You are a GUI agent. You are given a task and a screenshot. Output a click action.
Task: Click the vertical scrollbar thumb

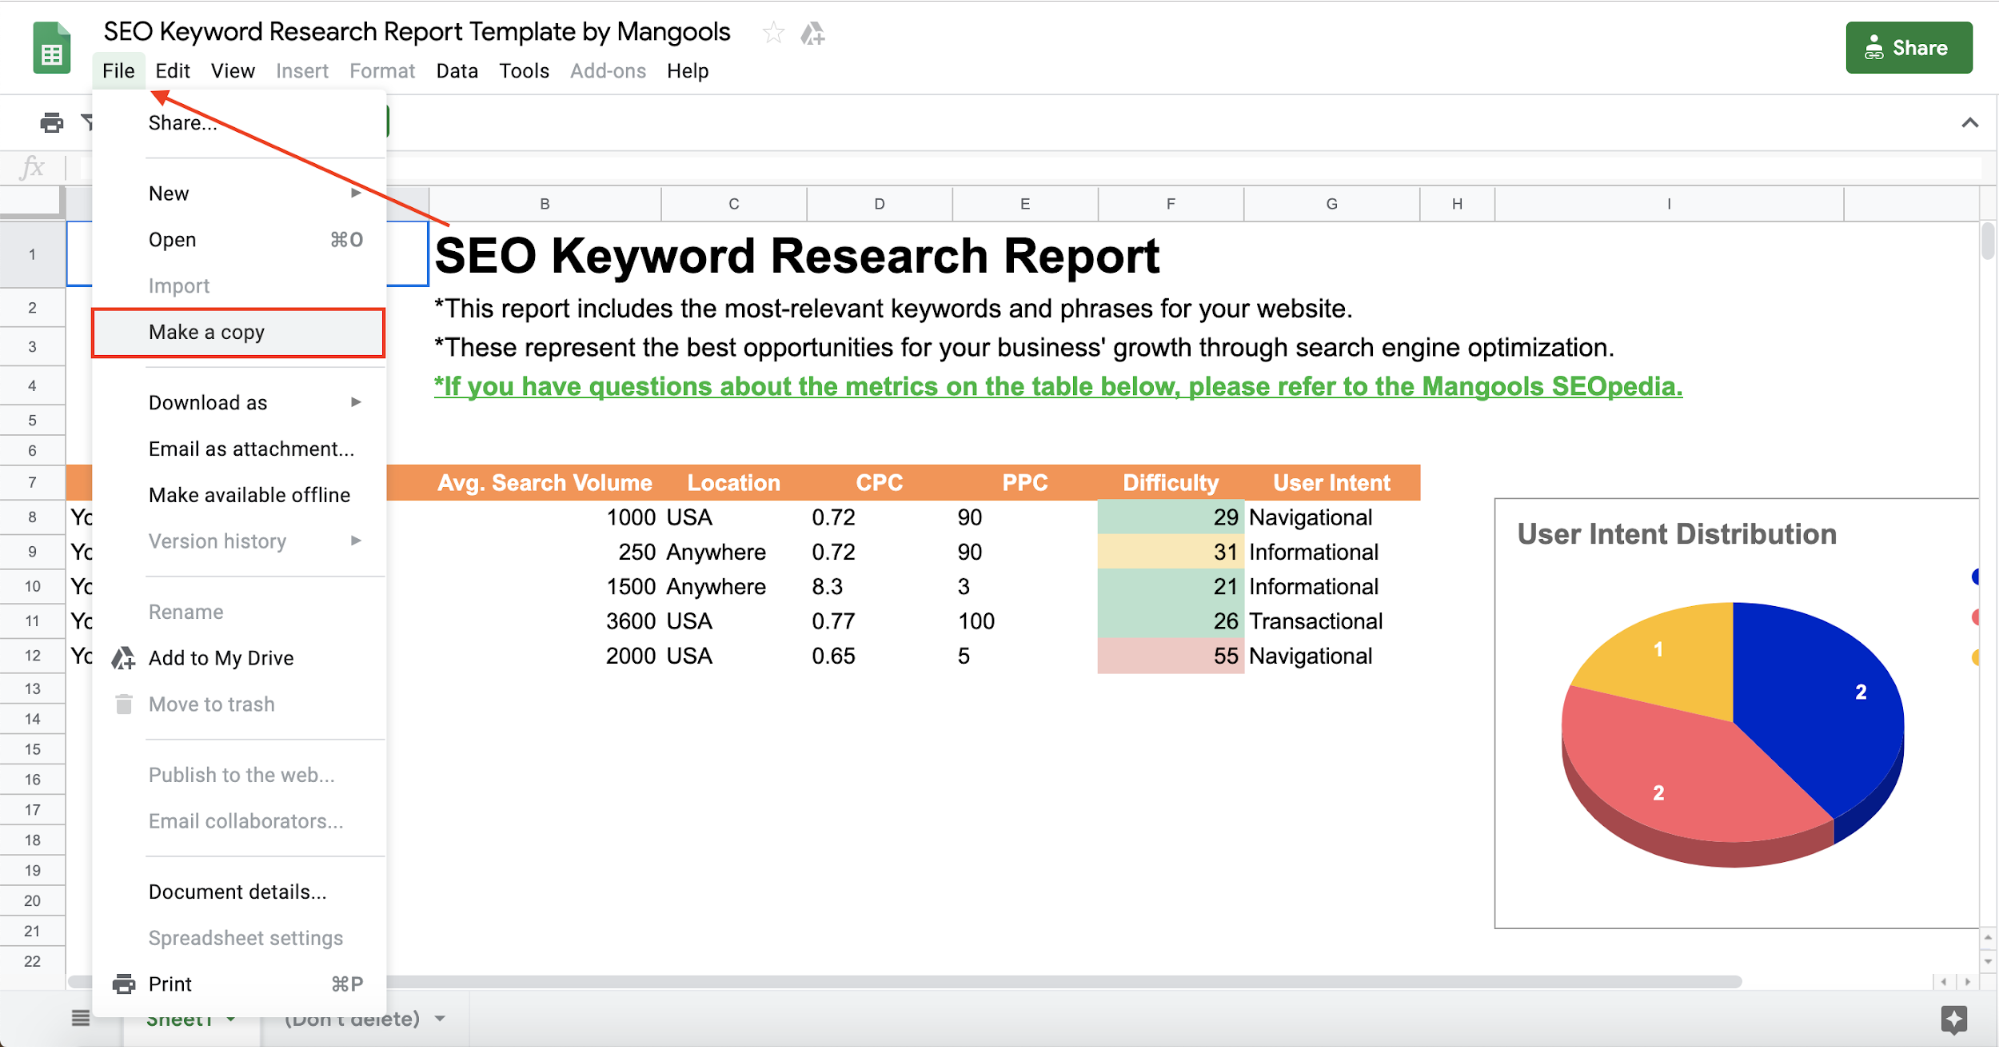tap(1988, 242)
